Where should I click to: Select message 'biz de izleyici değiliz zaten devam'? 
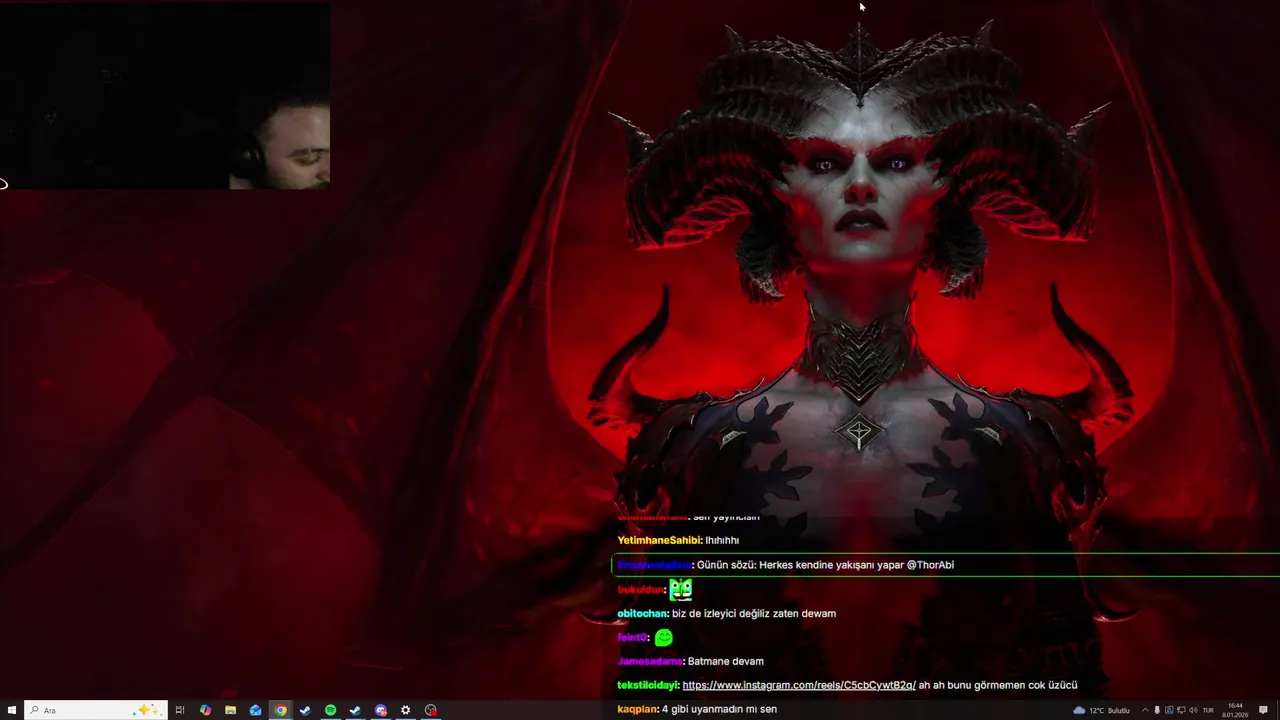(x=754, y=613)
